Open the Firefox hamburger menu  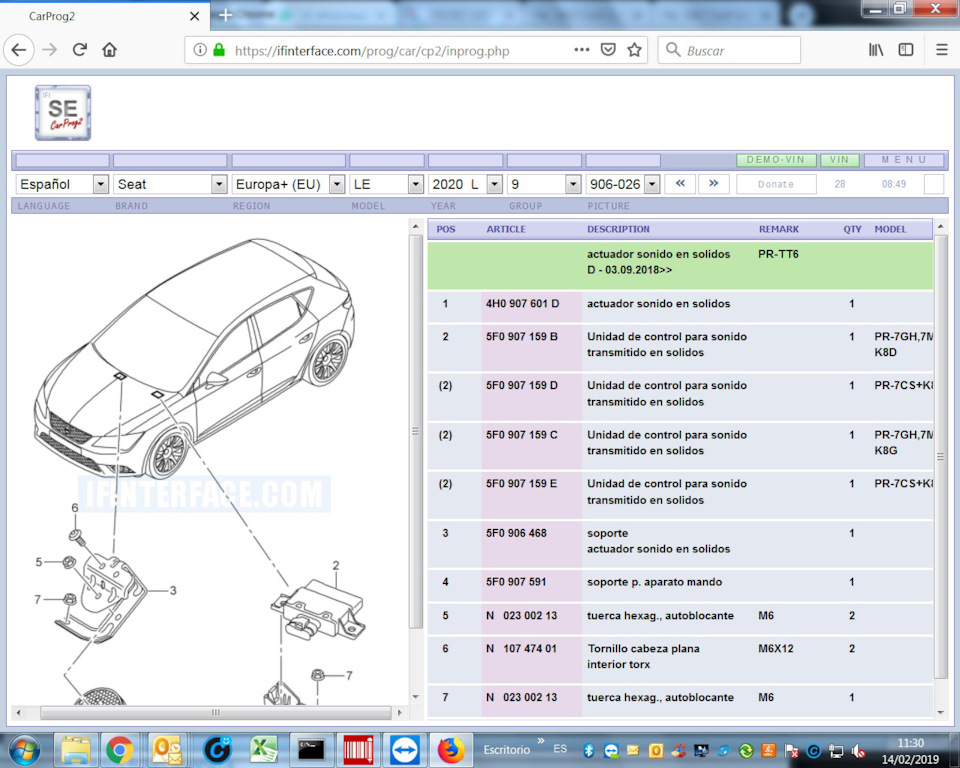pyautogui.click(x=941, y=49)
